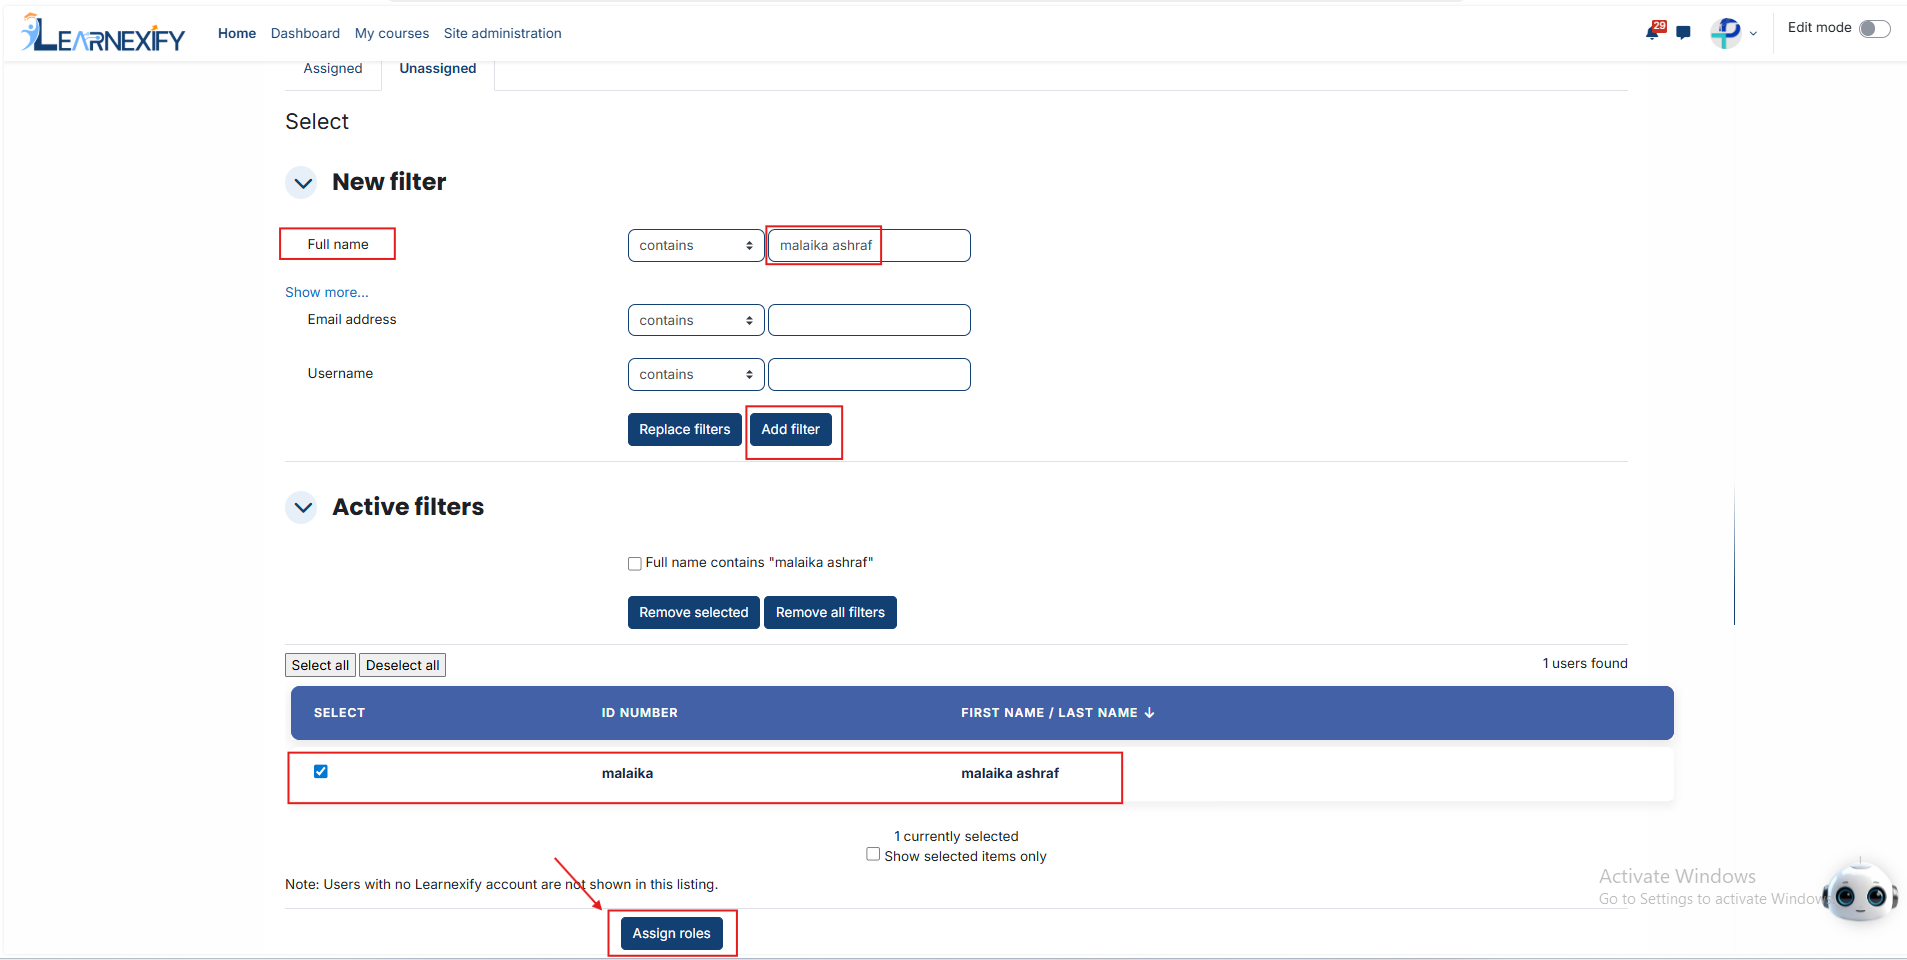This screenshot has height=960, width=1907.
Task: Select the Unassigned tab
Action: click(x=438, y=69)
